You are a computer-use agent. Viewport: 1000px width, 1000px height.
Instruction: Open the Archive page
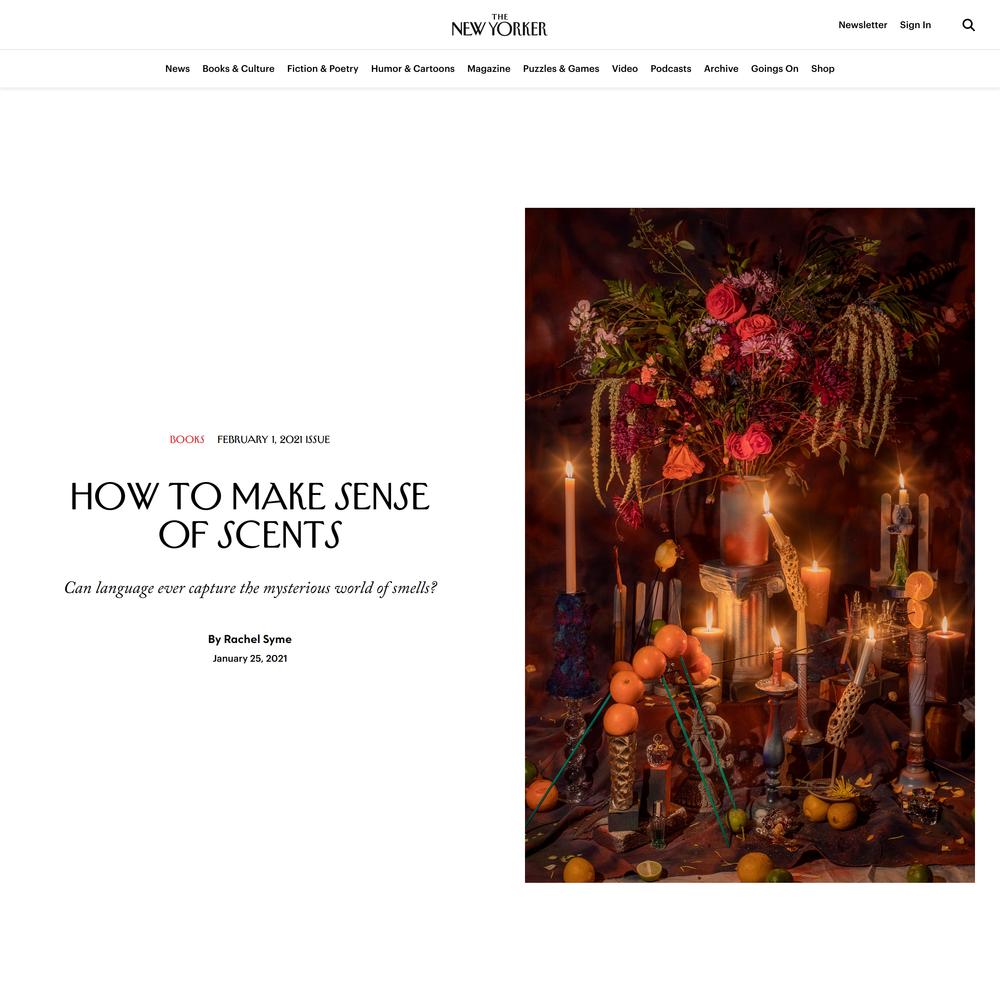coord(721,69)
